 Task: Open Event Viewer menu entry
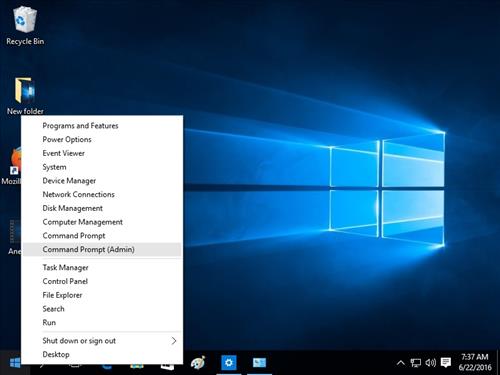point(102,153)
